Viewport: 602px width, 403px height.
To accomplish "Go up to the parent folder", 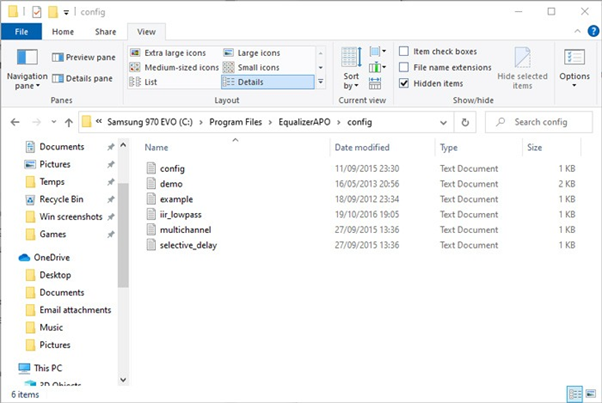I will [x=69, y=122].
